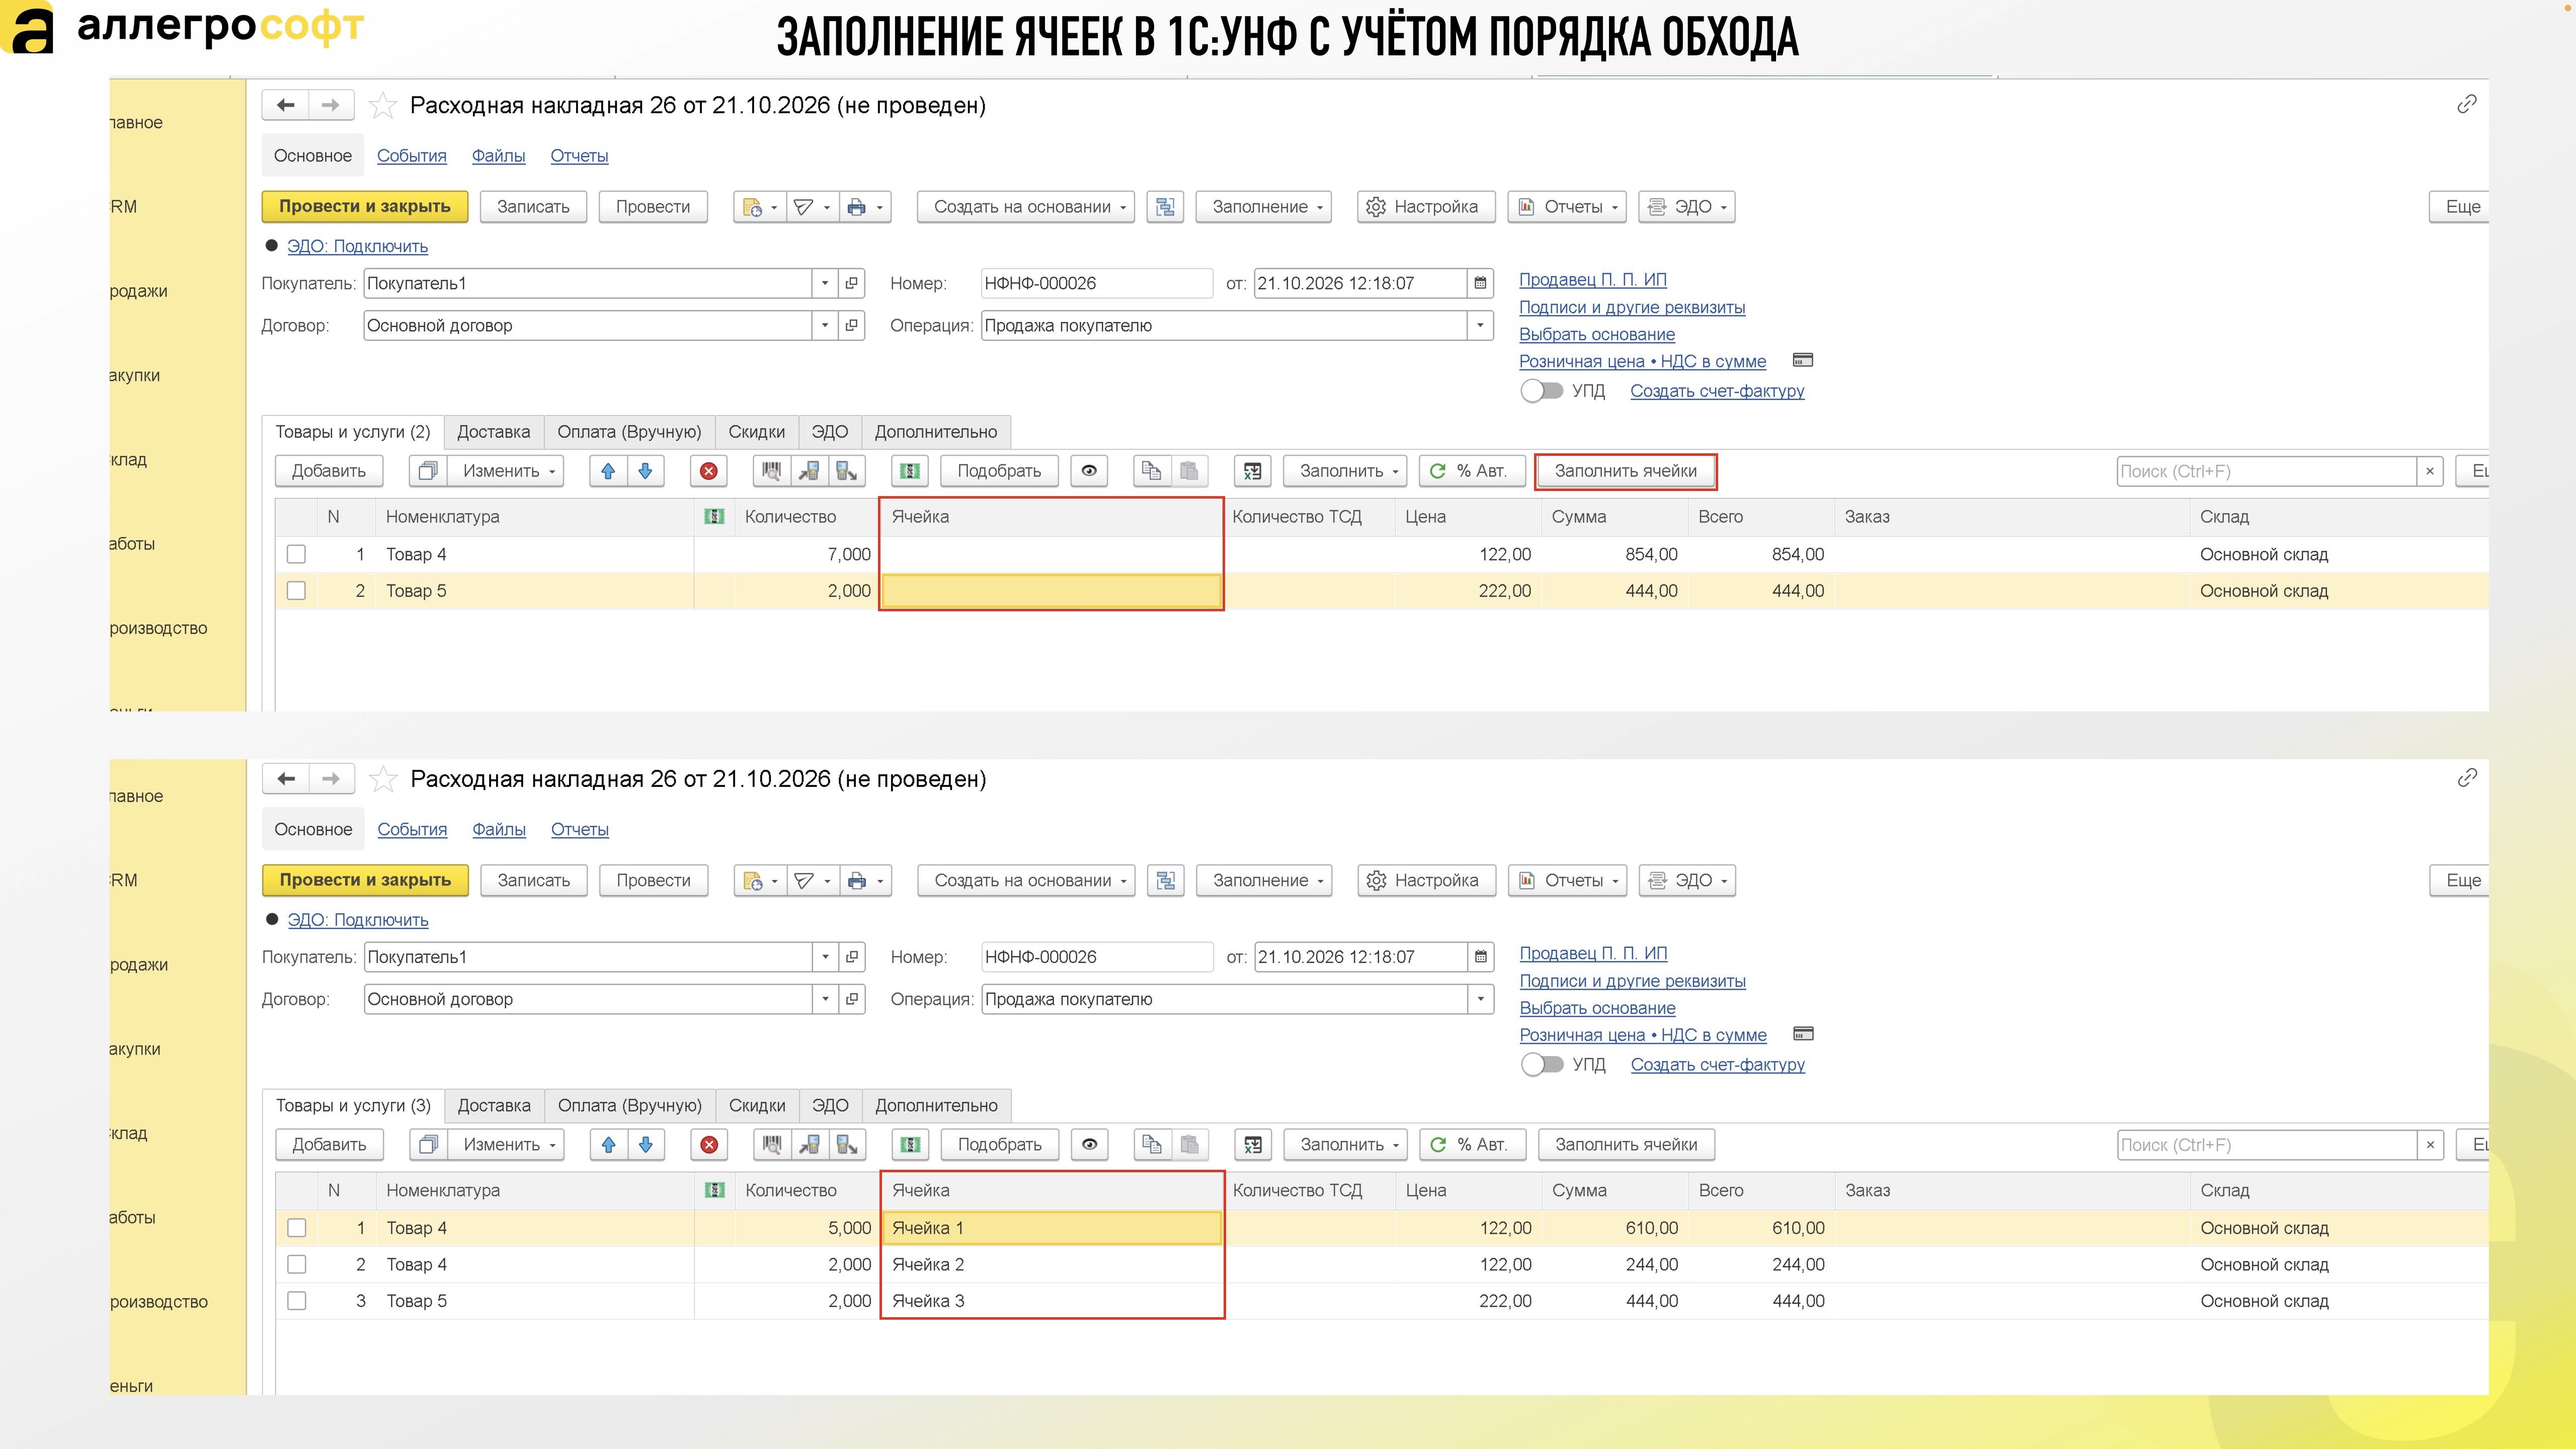Click the print icon in the upper form toolbar

(x=856, y=207)
